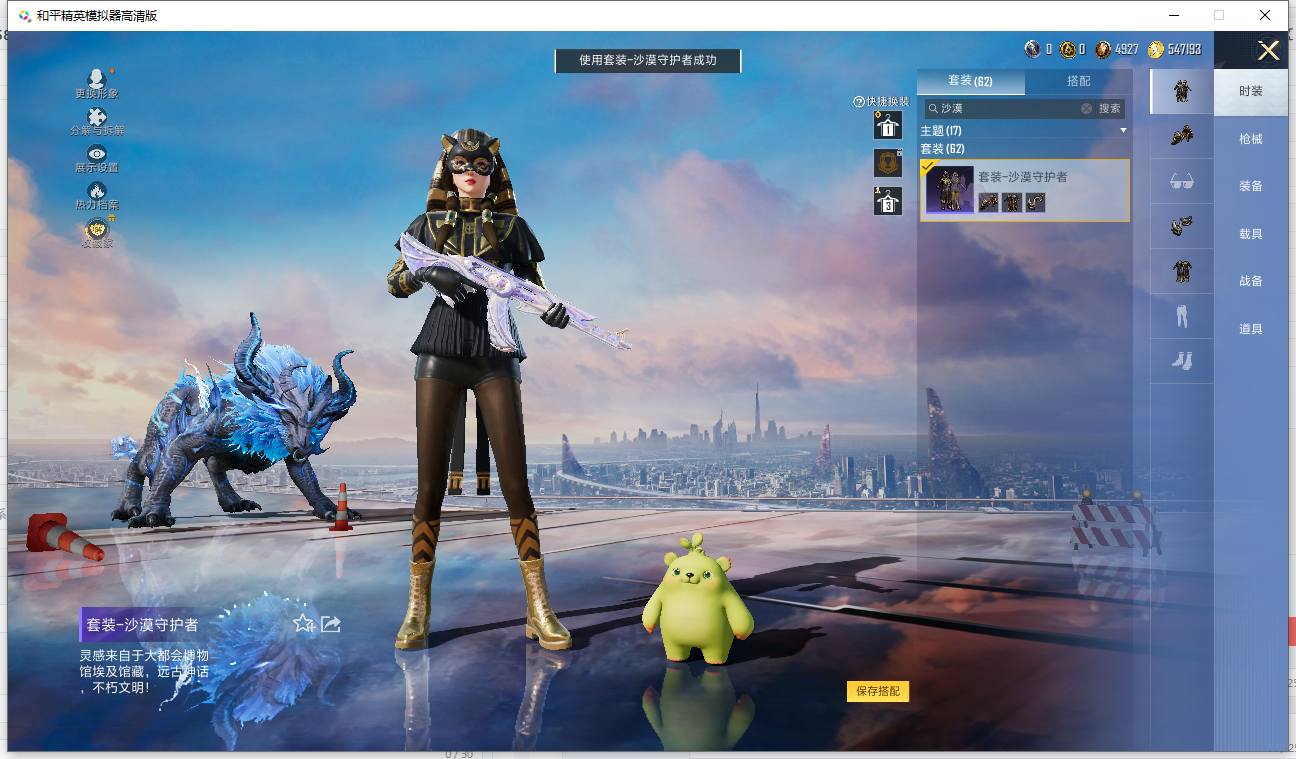1296x759 pixels.
Task: Click the first item icon in 沙漠守护者 card
Action: click(x=988, y=202)
